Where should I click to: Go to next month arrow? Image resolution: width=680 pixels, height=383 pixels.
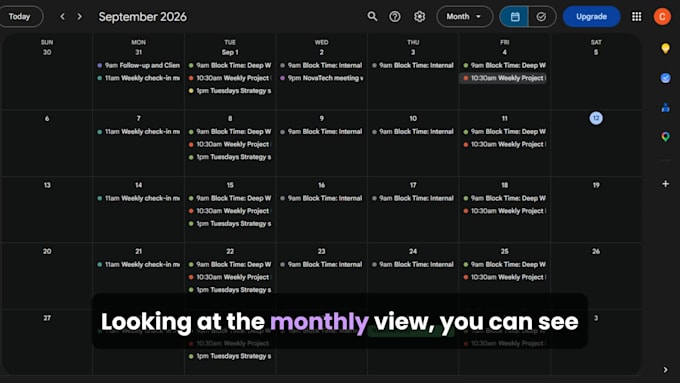click(79, 16)
